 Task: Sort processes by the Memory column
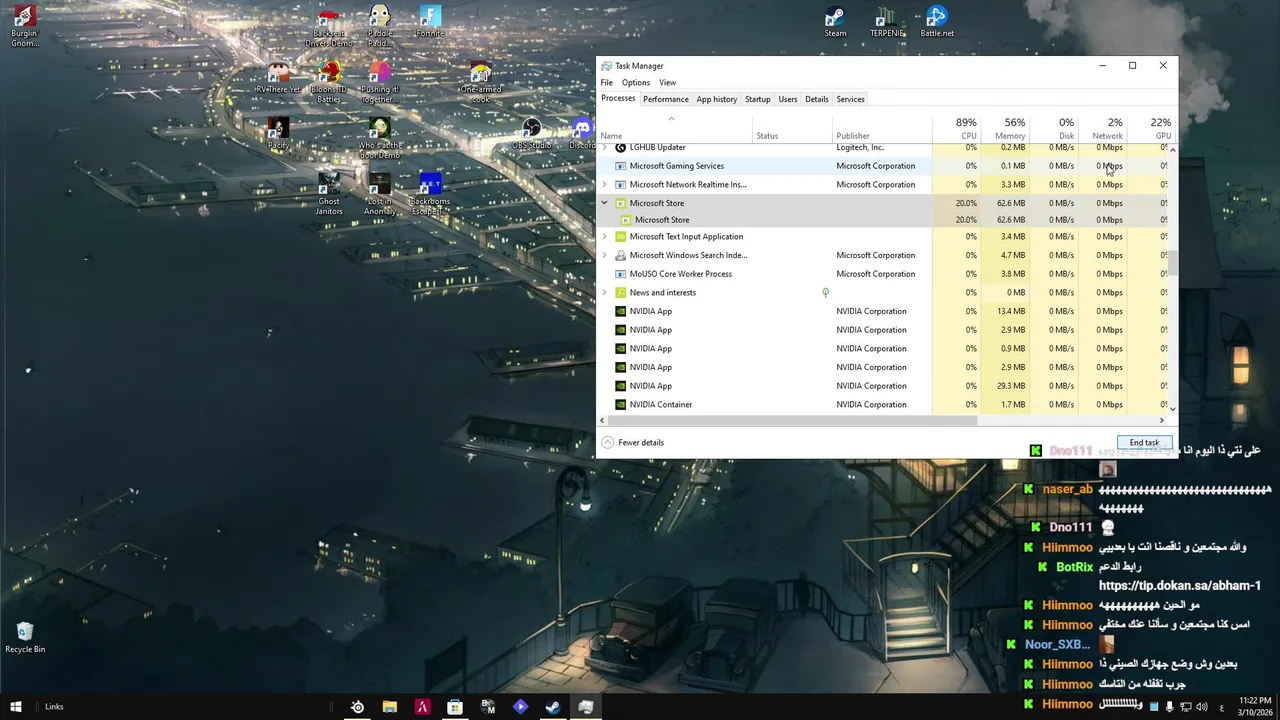pos(1006,128)
